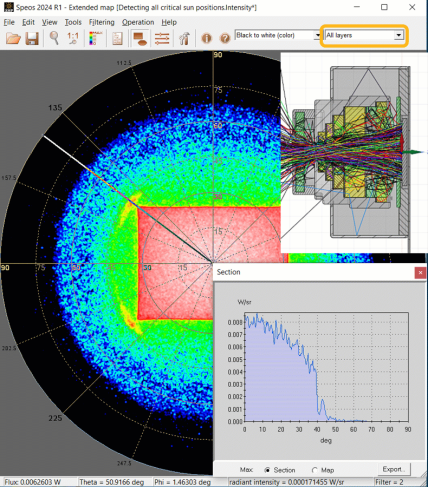
Task: Select the Map radio button
Action: pyautogui.click(x=314, y=470)
